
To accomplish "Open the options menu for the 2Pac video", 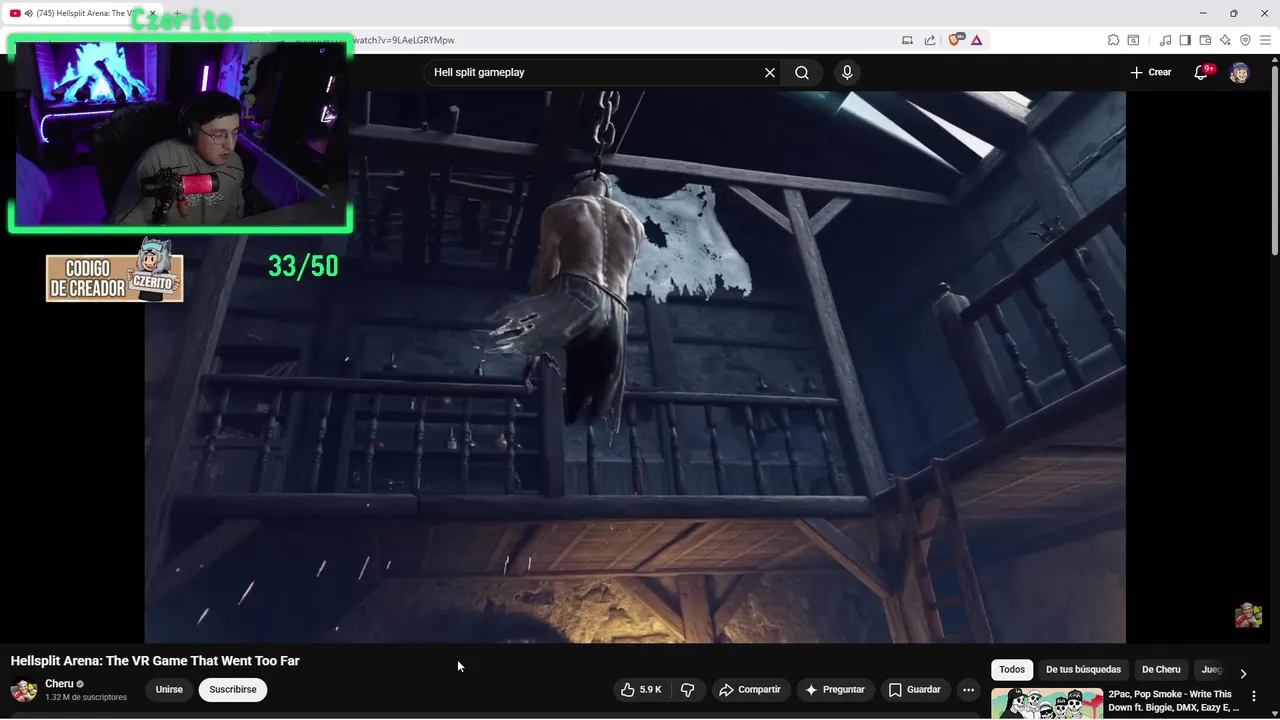I will click(1254, 696).
